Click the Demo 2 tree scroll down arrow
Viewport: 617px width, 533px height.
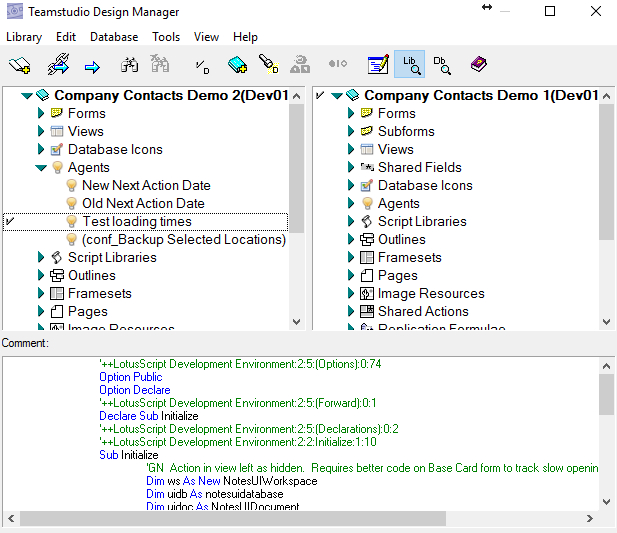point(297,322)
